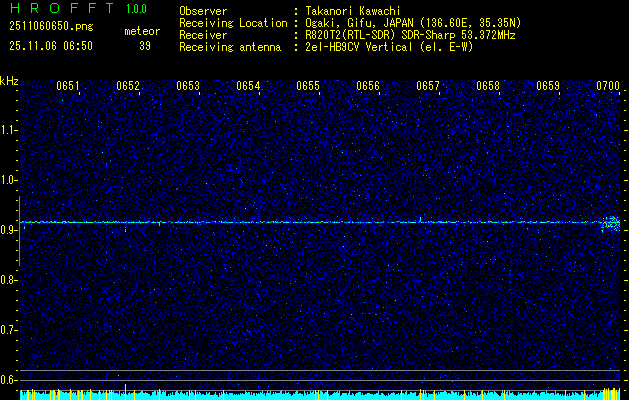This screenshot has height=400, width=629.
Task: Click the 1.1 kHz axis label
Action: tap(8, 130)
